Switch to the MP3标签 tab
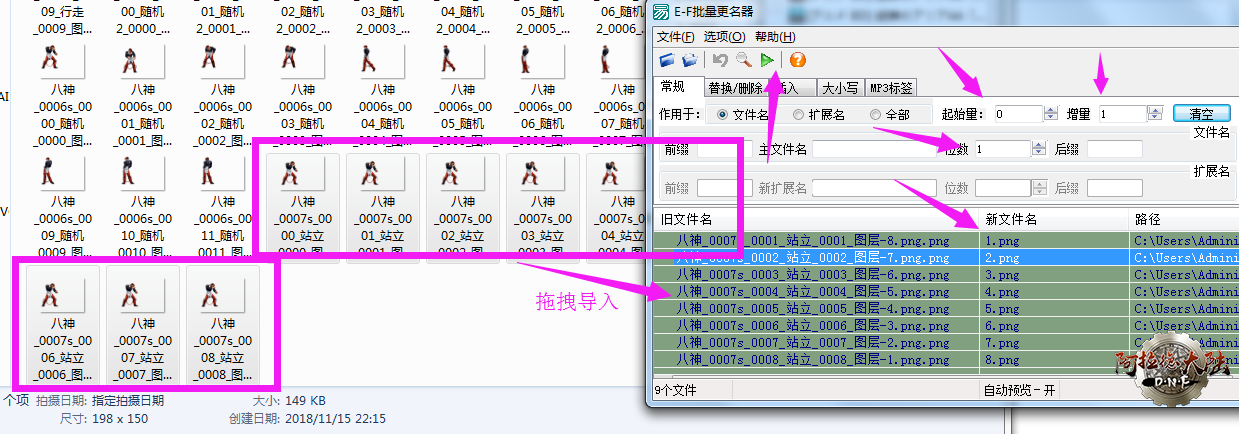1239x434 pixels. [889, 88]
